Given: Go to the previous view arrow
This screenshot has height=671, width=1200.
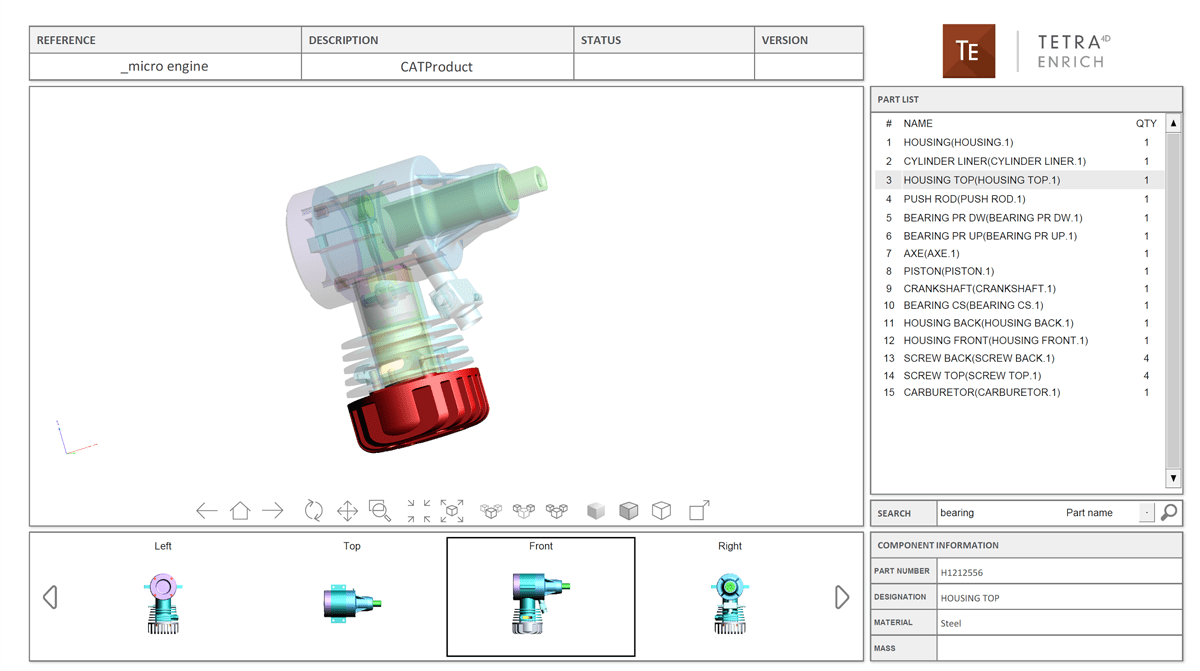Looking at the screenshot, I should coord(207,511).
